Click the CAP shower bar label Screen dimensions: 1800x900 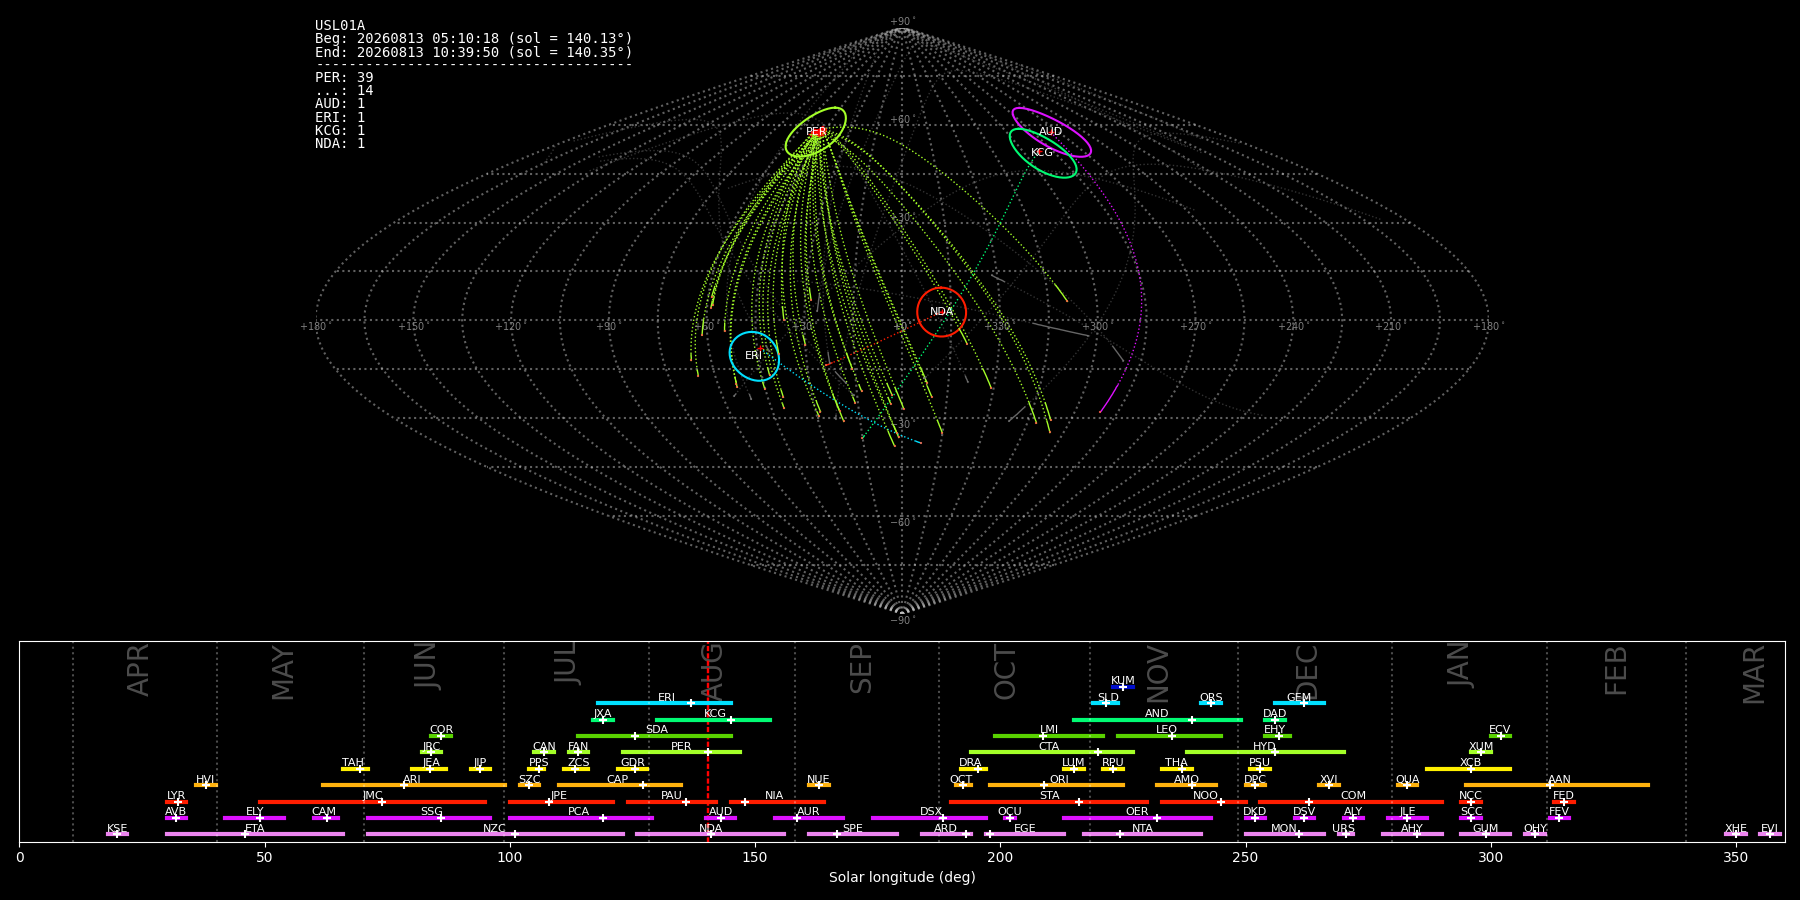pos(618,780)
